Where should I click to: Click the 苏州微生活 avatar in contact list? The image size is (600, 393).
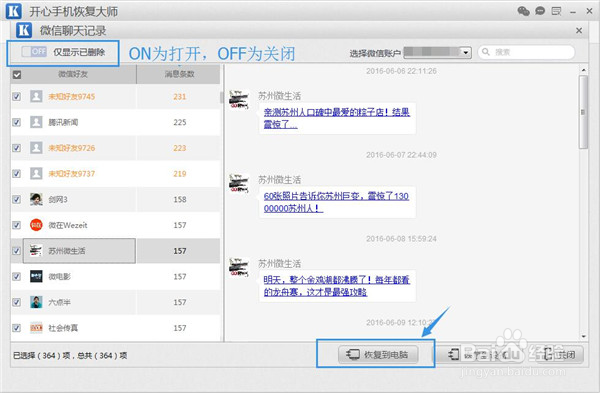(x=36, y=251)
